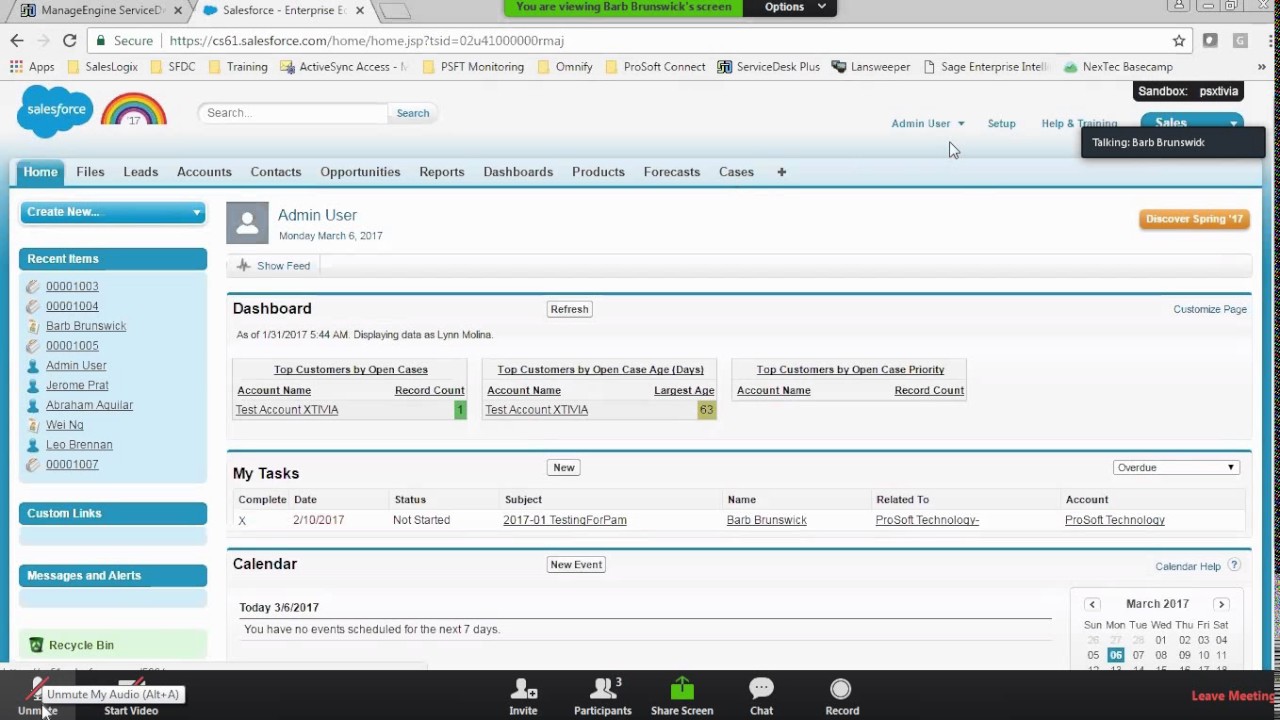Open the Participants panel

(603, 696)
